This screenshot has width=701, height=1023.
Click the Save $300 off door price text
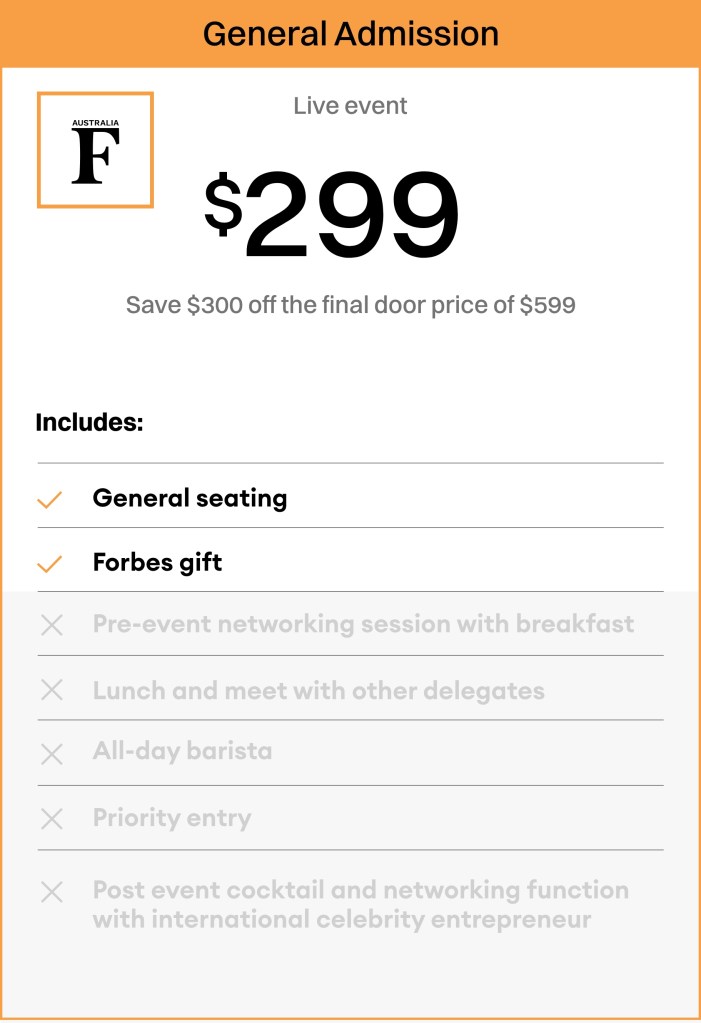(350, 305)
